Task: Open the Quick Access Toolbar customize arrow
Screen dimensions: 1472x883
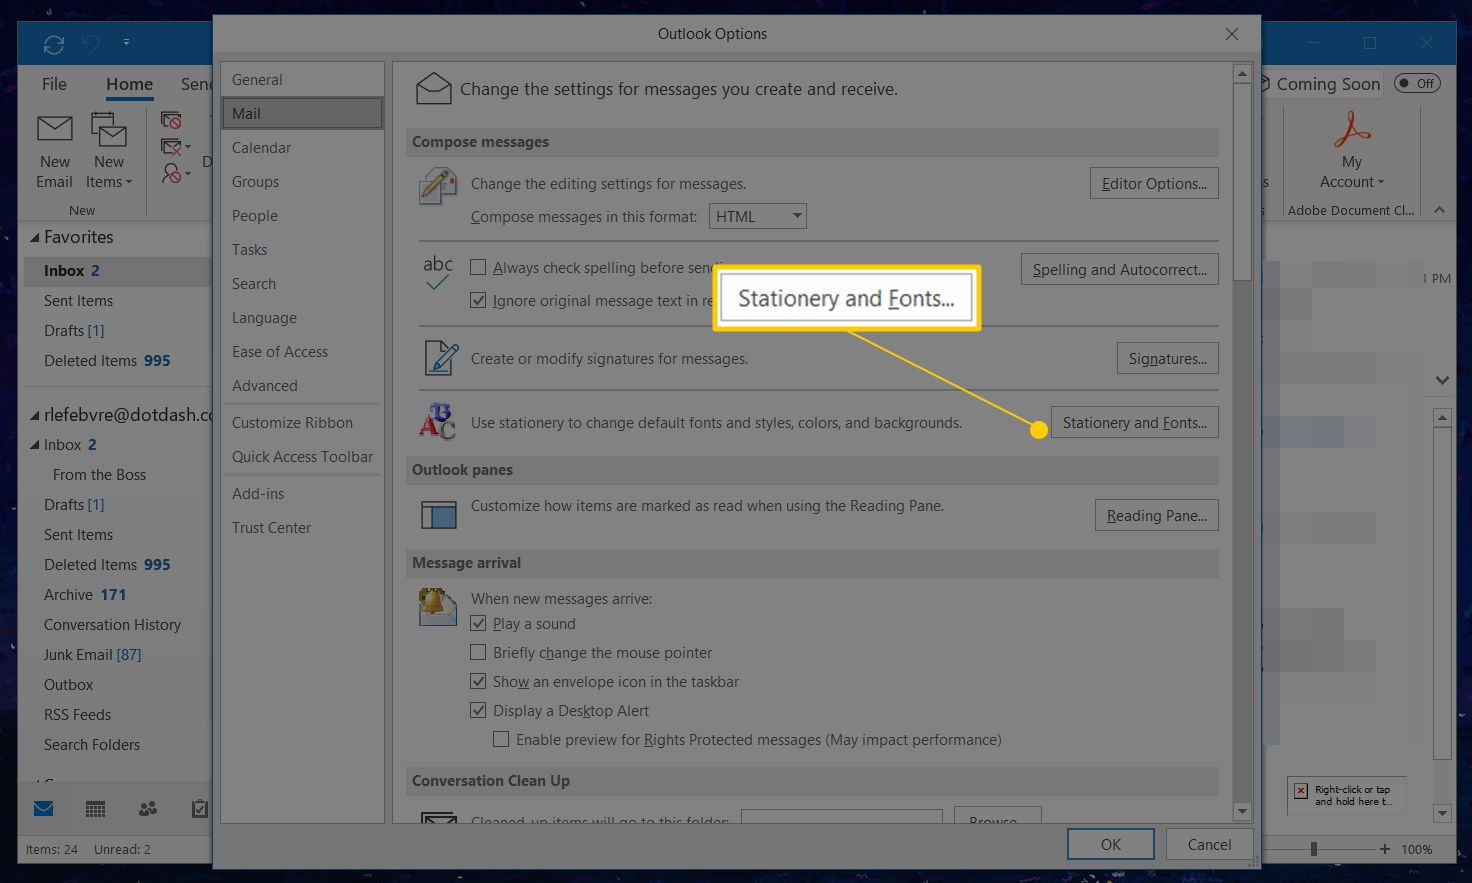Action: (x=126, y=43)
